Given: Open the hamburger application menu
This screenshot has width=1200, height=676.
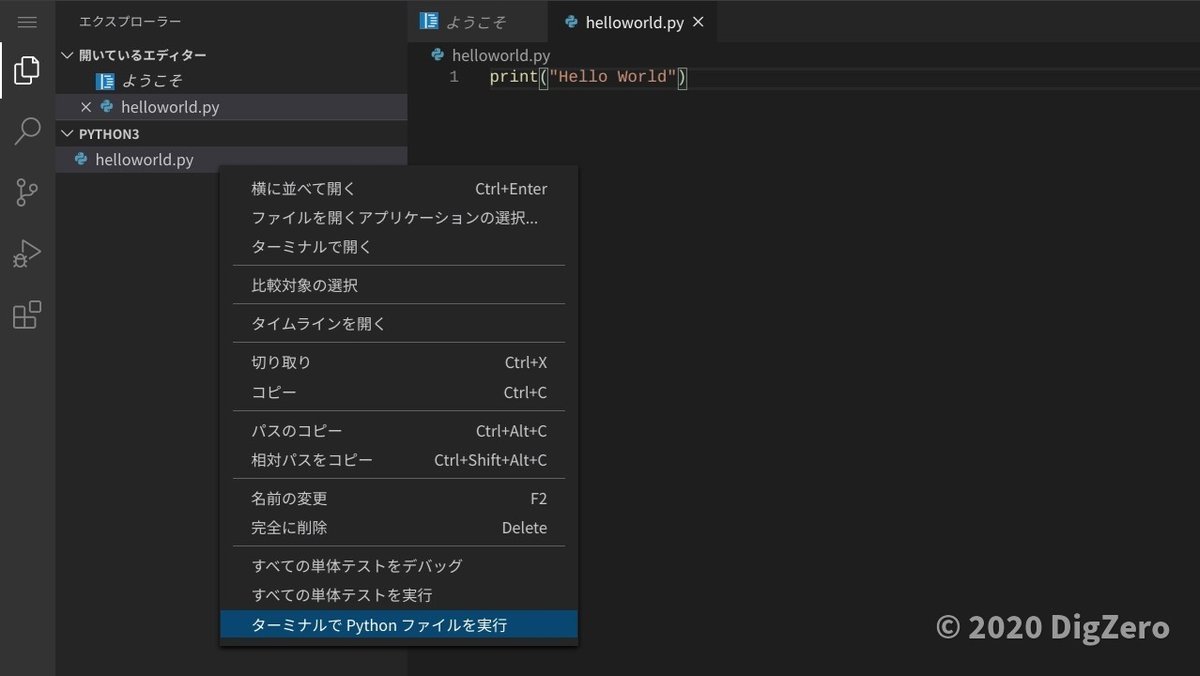Looking at the screenshot, I should coord(27,21).
